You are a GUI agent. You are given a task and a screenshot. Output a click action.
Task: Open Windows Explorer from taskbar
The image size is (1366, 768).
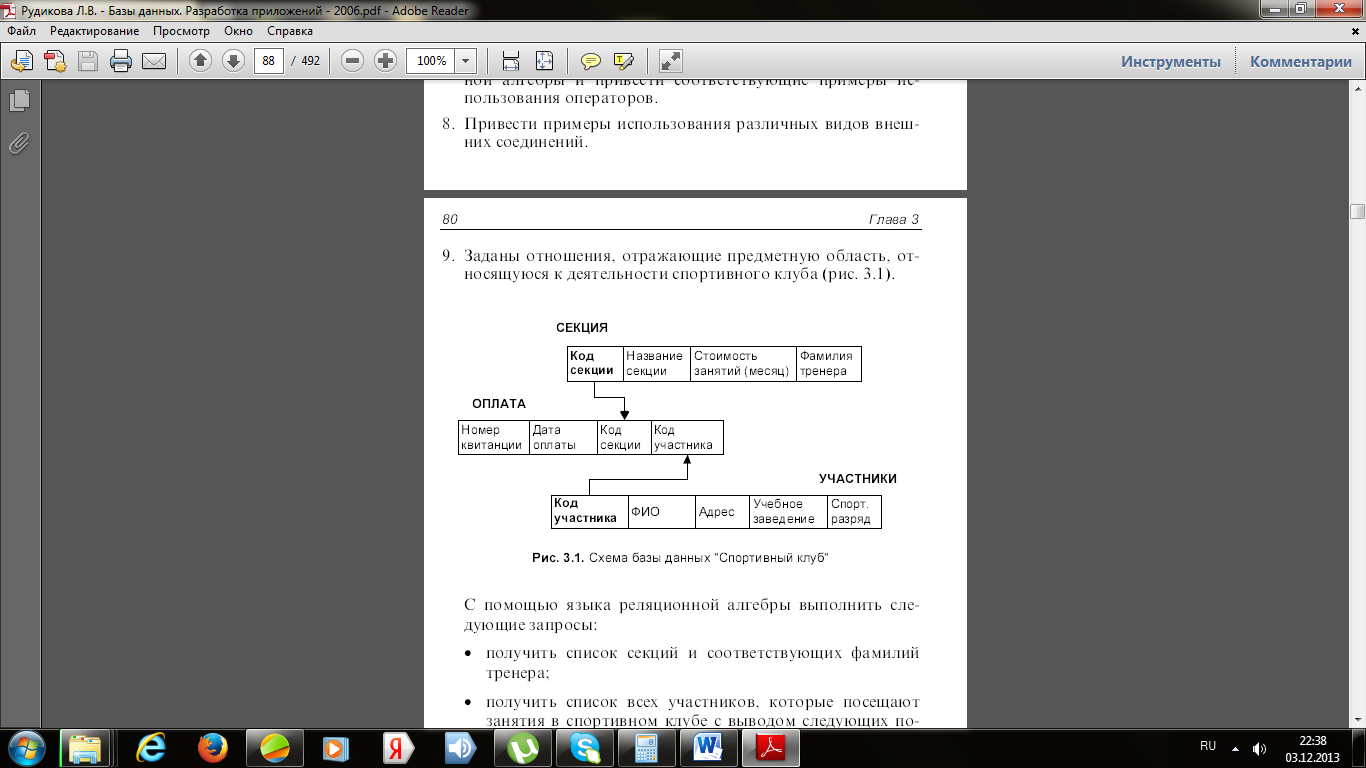point(85,747)
